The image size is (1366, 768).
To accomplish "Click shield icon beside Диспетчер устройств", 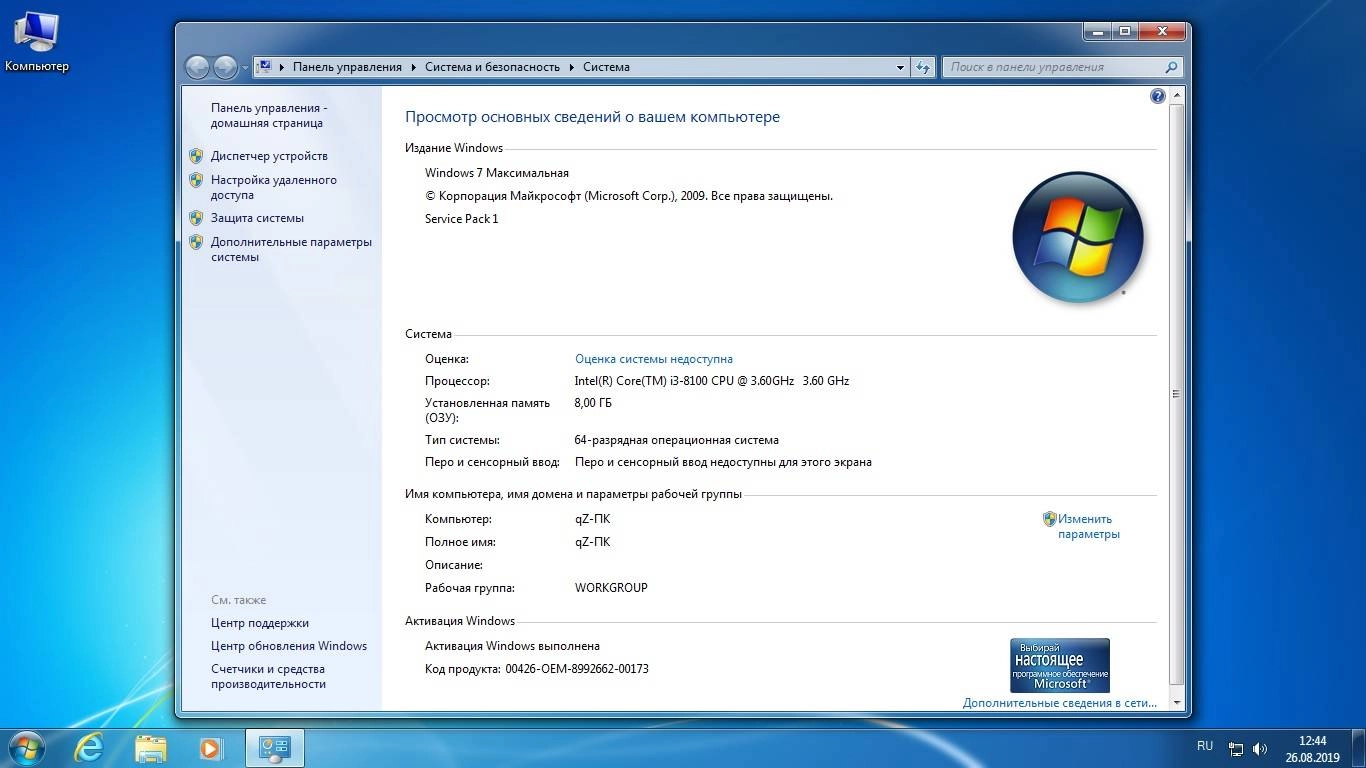I will tap(196, 156).
